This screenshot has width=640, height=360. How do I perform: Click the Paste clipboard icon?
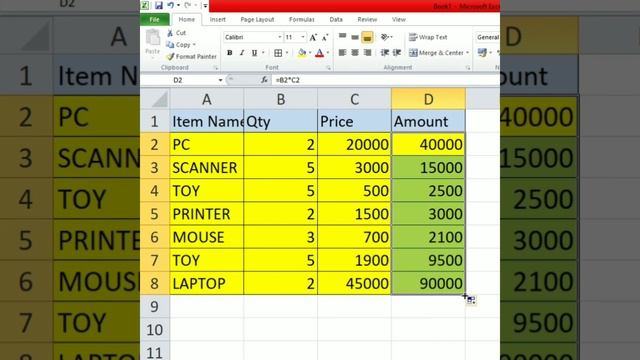click(153, 38)
